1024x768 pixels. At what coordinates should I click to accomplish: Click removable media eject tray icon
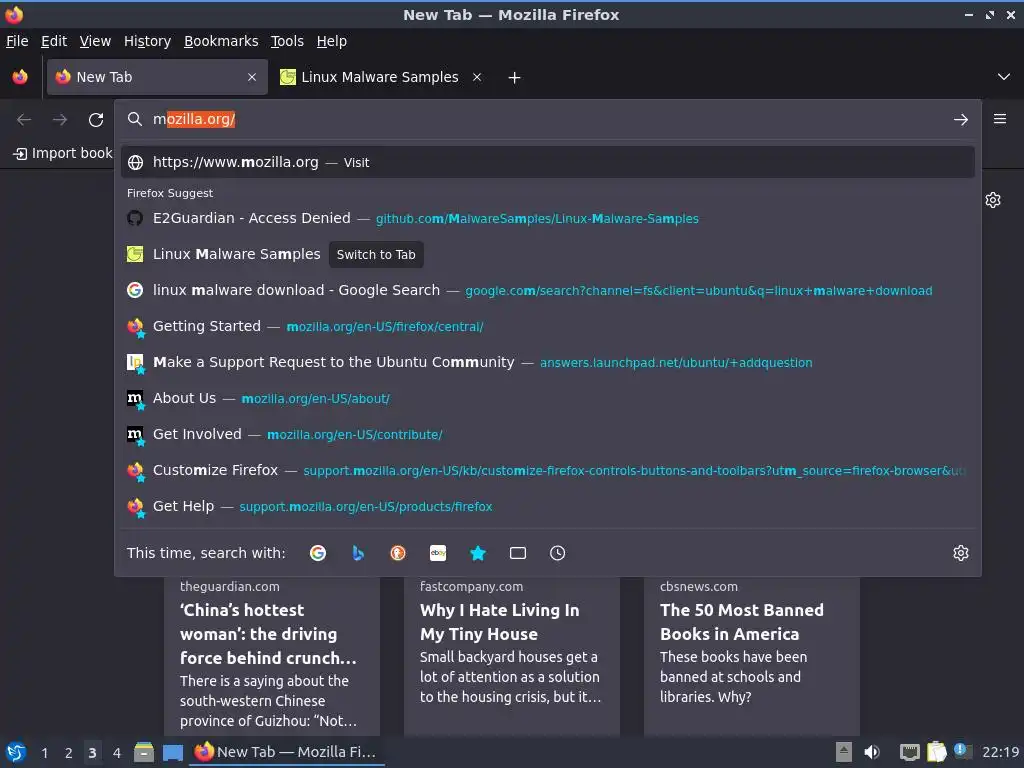[x=844, y=752]
